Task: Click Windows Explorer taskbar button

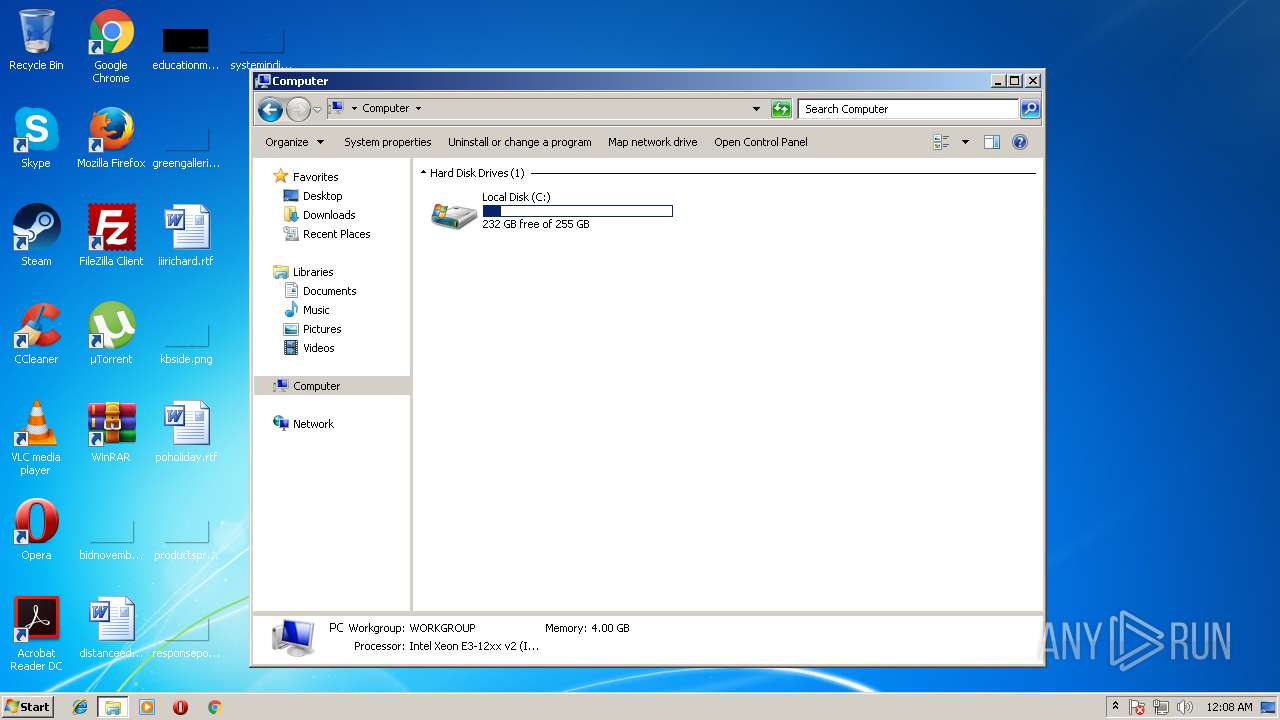Action: [112, 707]
